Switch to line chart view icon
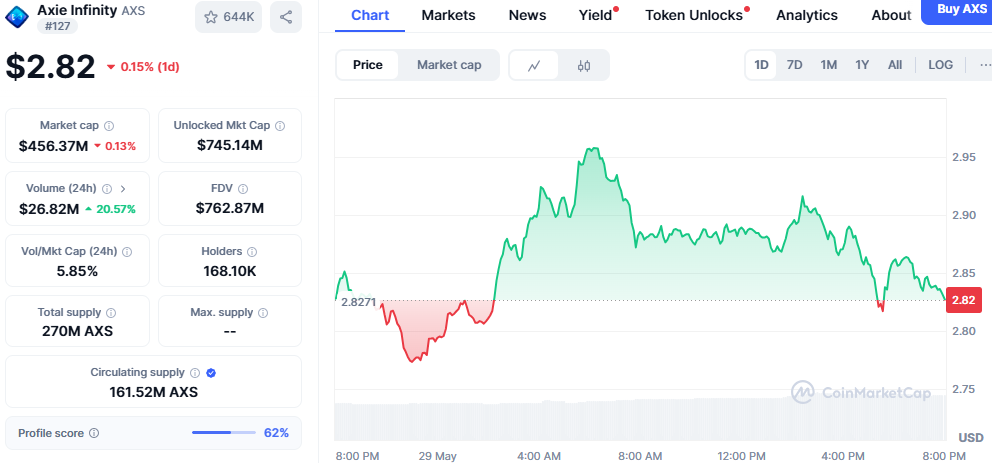 click(x=535, y=65)
